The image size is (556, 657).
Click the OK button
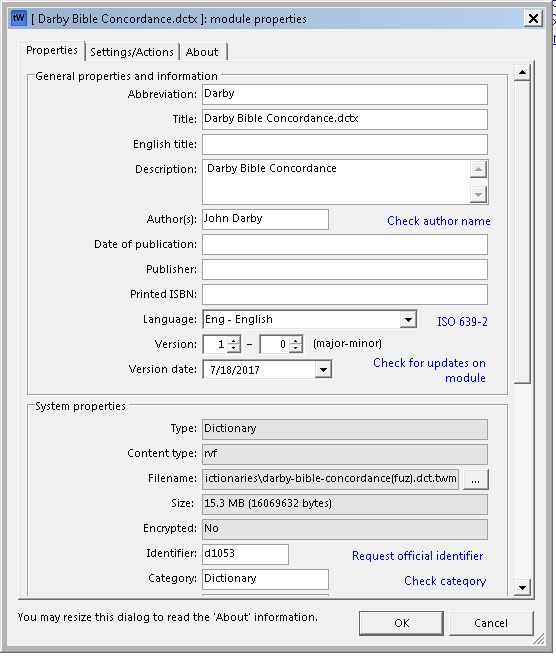(401, 623)
